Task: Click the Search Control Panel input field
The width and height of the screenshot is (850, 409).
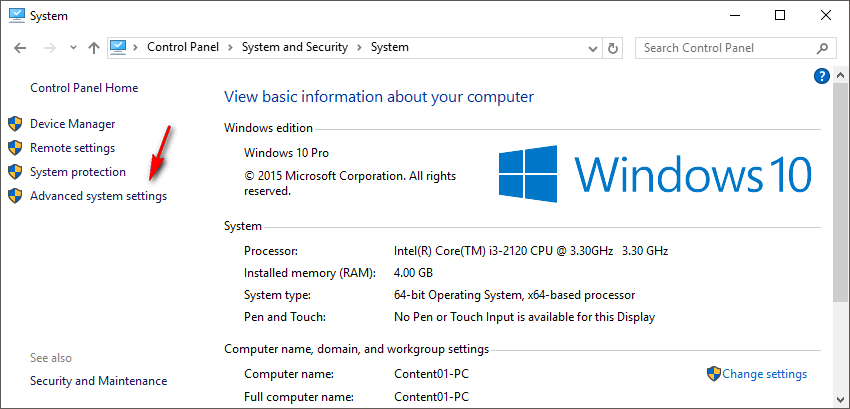Action: pos(723,47)
